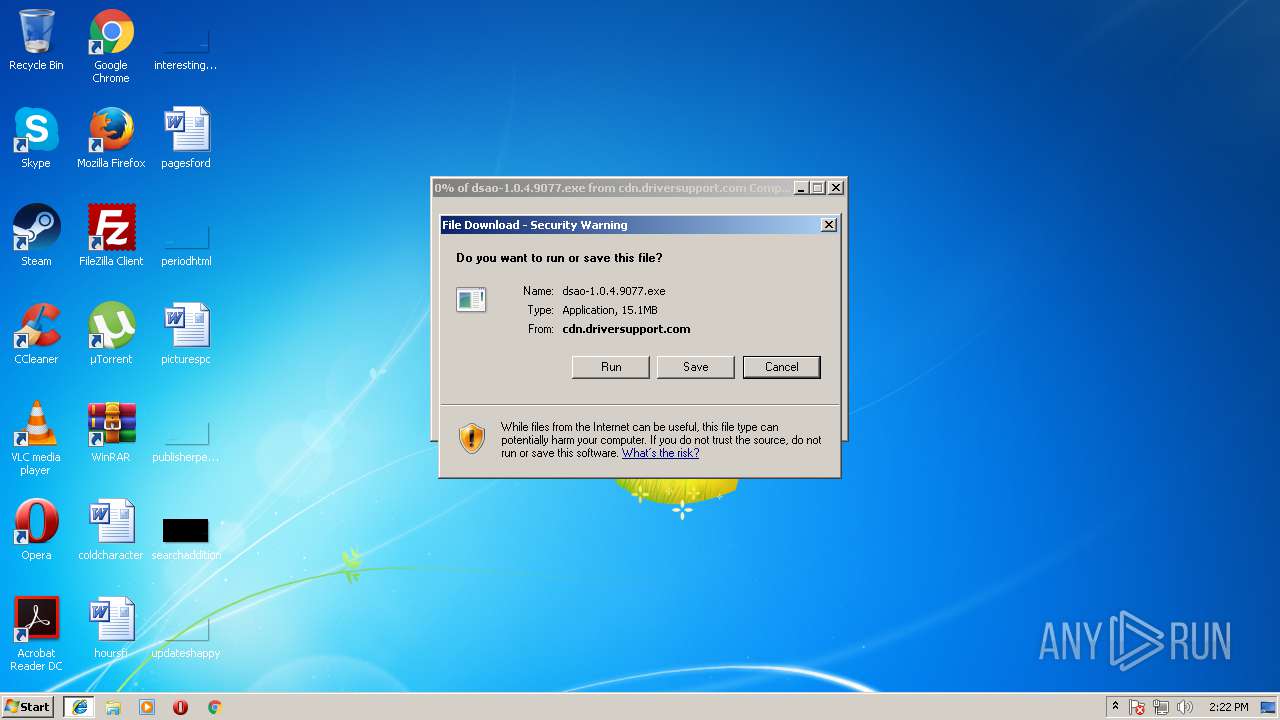Open the network tray icon
The image size is (1280, 720).
(x=1161, y=707)
